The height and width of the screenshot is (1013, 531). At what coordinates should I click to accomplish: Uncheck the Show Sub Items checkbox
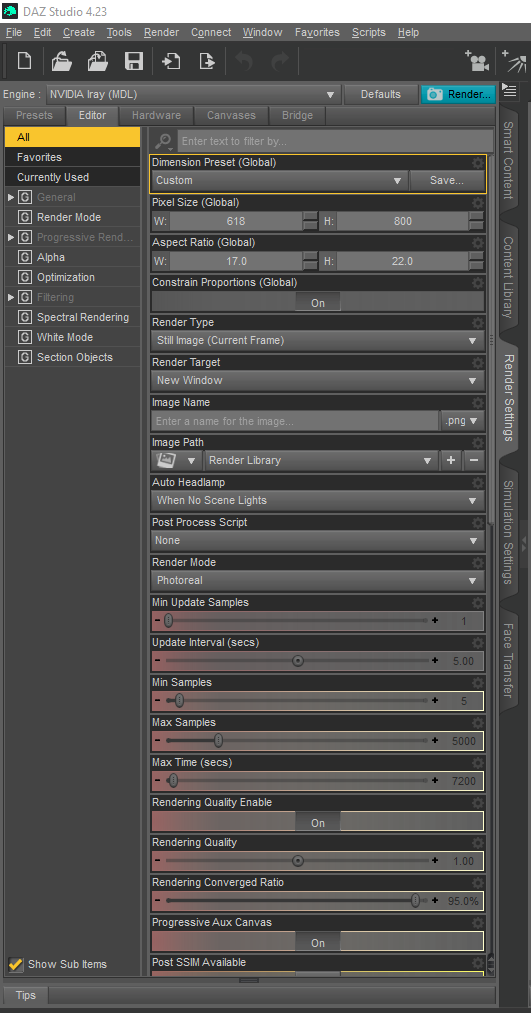coord(16,964)
